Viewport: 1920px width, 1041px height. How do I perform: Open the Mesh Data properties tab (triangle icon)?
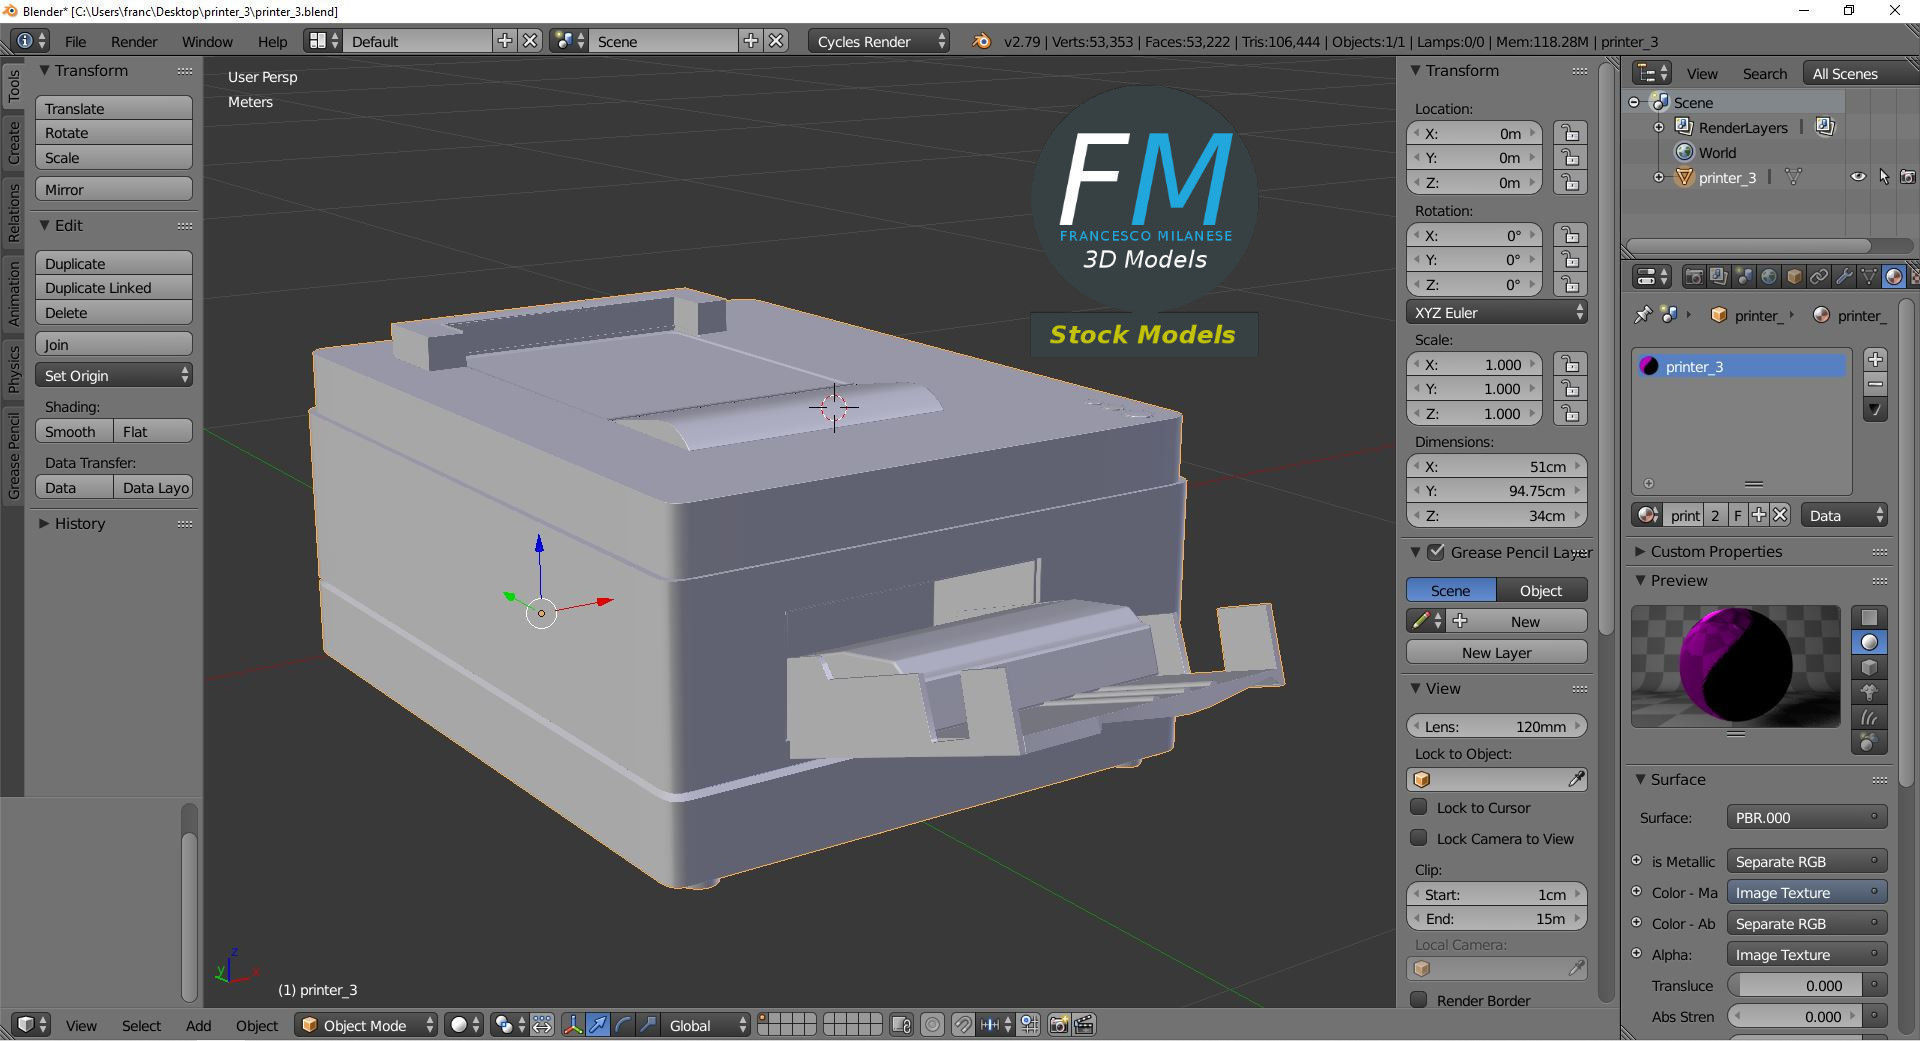coord(1869,277)
